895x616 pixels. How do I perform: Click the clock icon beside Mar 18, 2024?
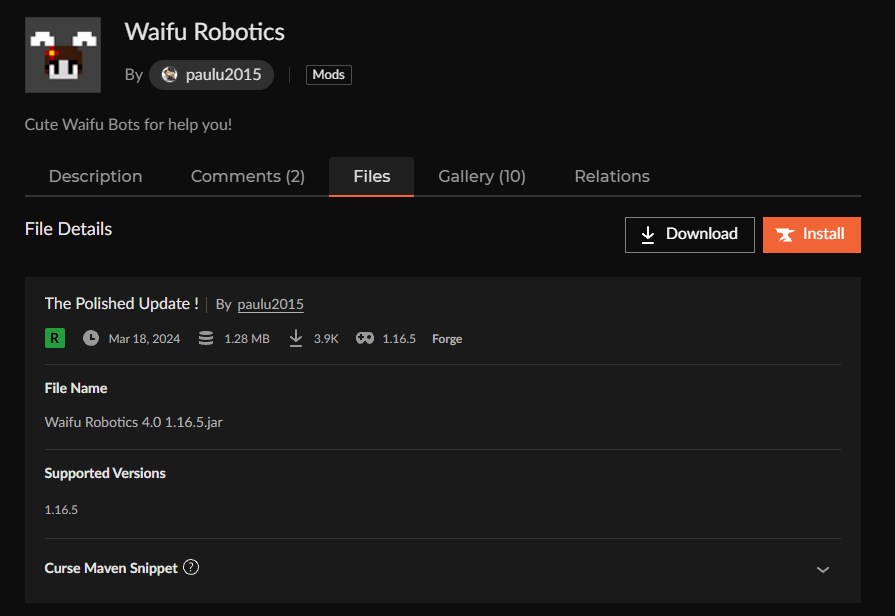(x=89, y=338)
